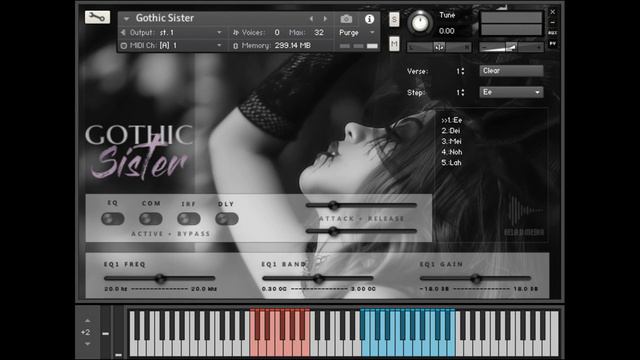Image resolution: width=640 pixels, height=360 pixels.
Task: Change the Verse stepper value
Action: 463,71
